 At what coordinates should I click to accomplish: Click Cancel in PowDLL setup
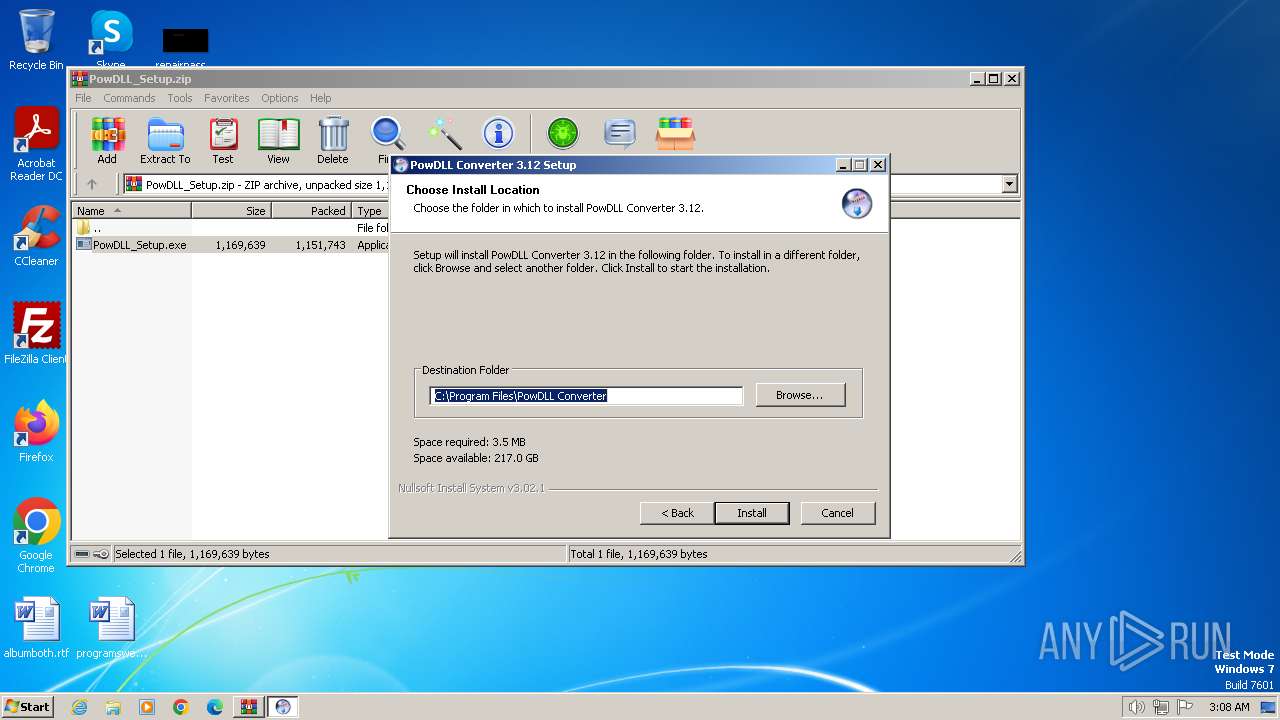pos(837,513)
